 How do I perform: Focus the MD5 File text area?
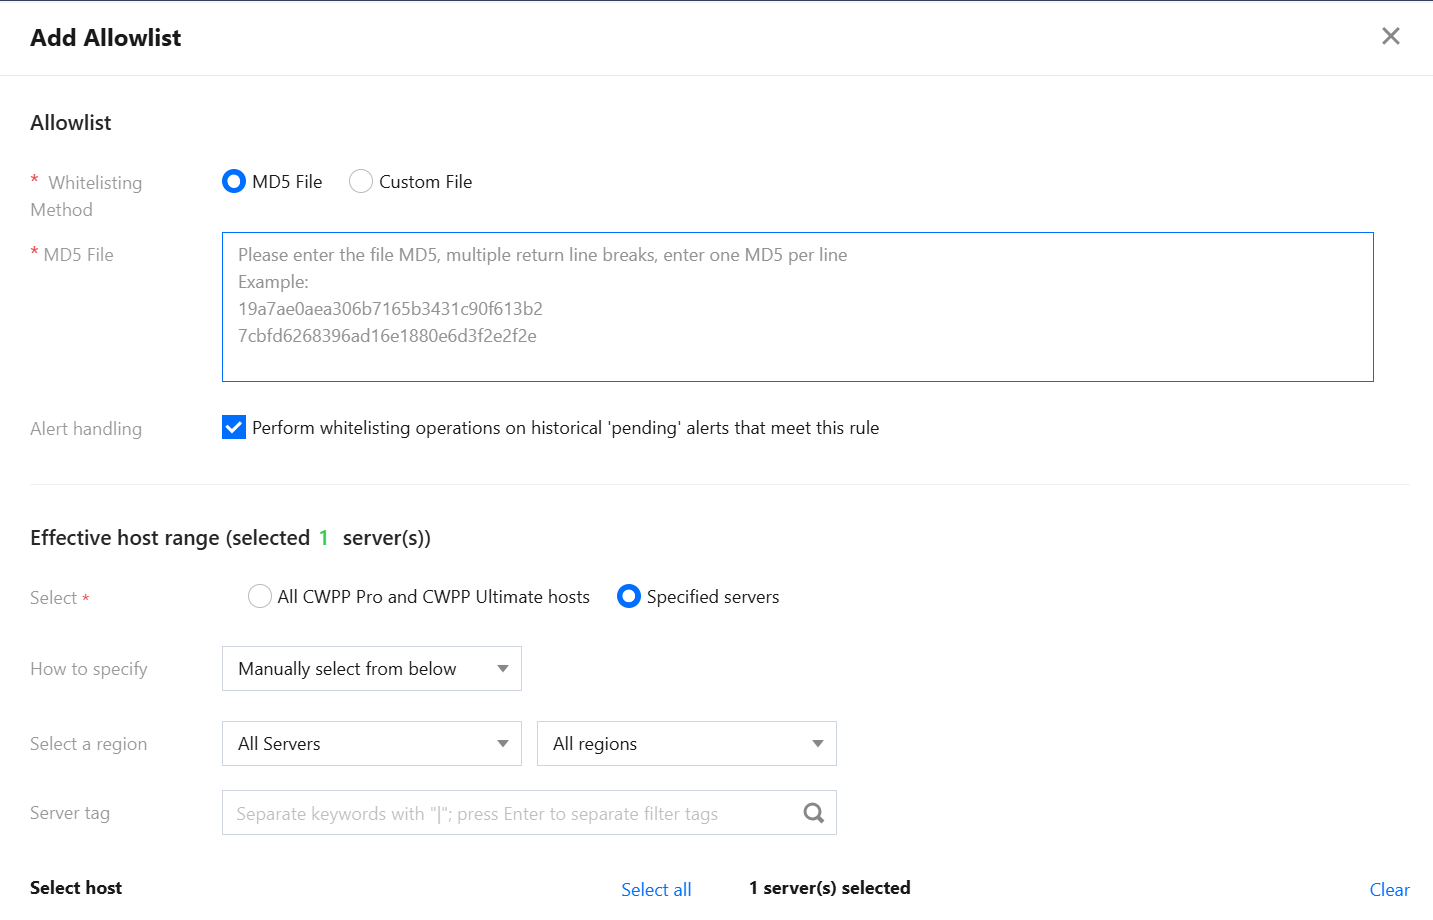click(x=797, y=307)
